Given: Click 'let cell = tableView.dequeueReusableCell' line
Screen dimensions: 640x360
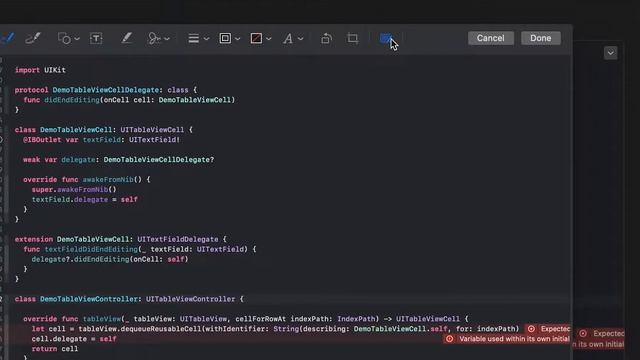Looking at the screenshot, I should pyautogui.click(x=276, y=329).
